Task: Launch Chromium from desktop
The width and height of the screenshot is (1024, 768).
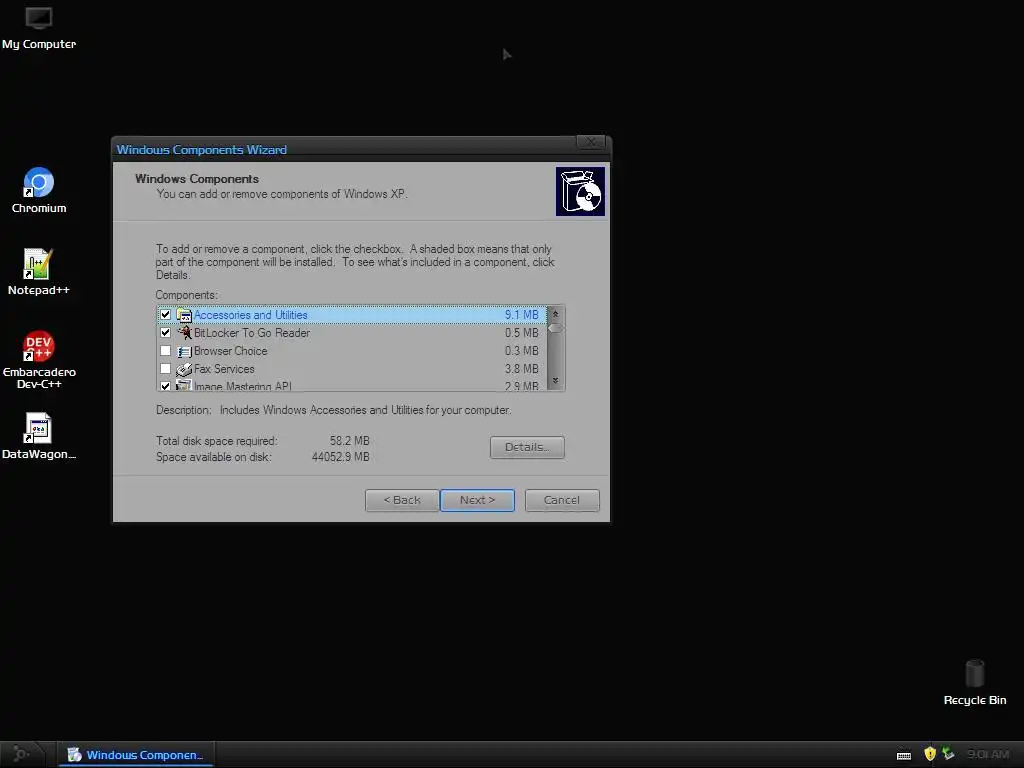Action: point(39,190)
